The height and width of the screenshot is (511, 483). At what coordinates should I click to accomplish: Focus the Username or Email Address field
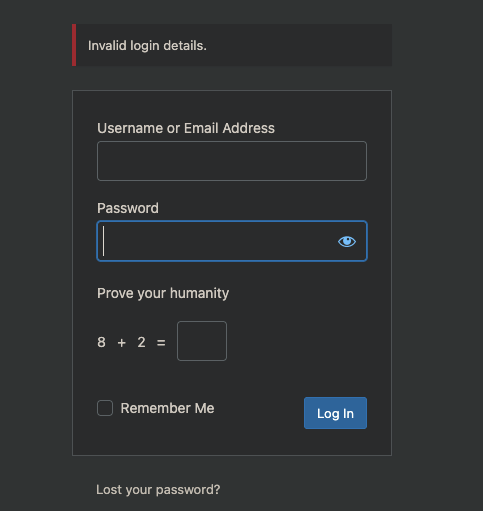[232, 161]
